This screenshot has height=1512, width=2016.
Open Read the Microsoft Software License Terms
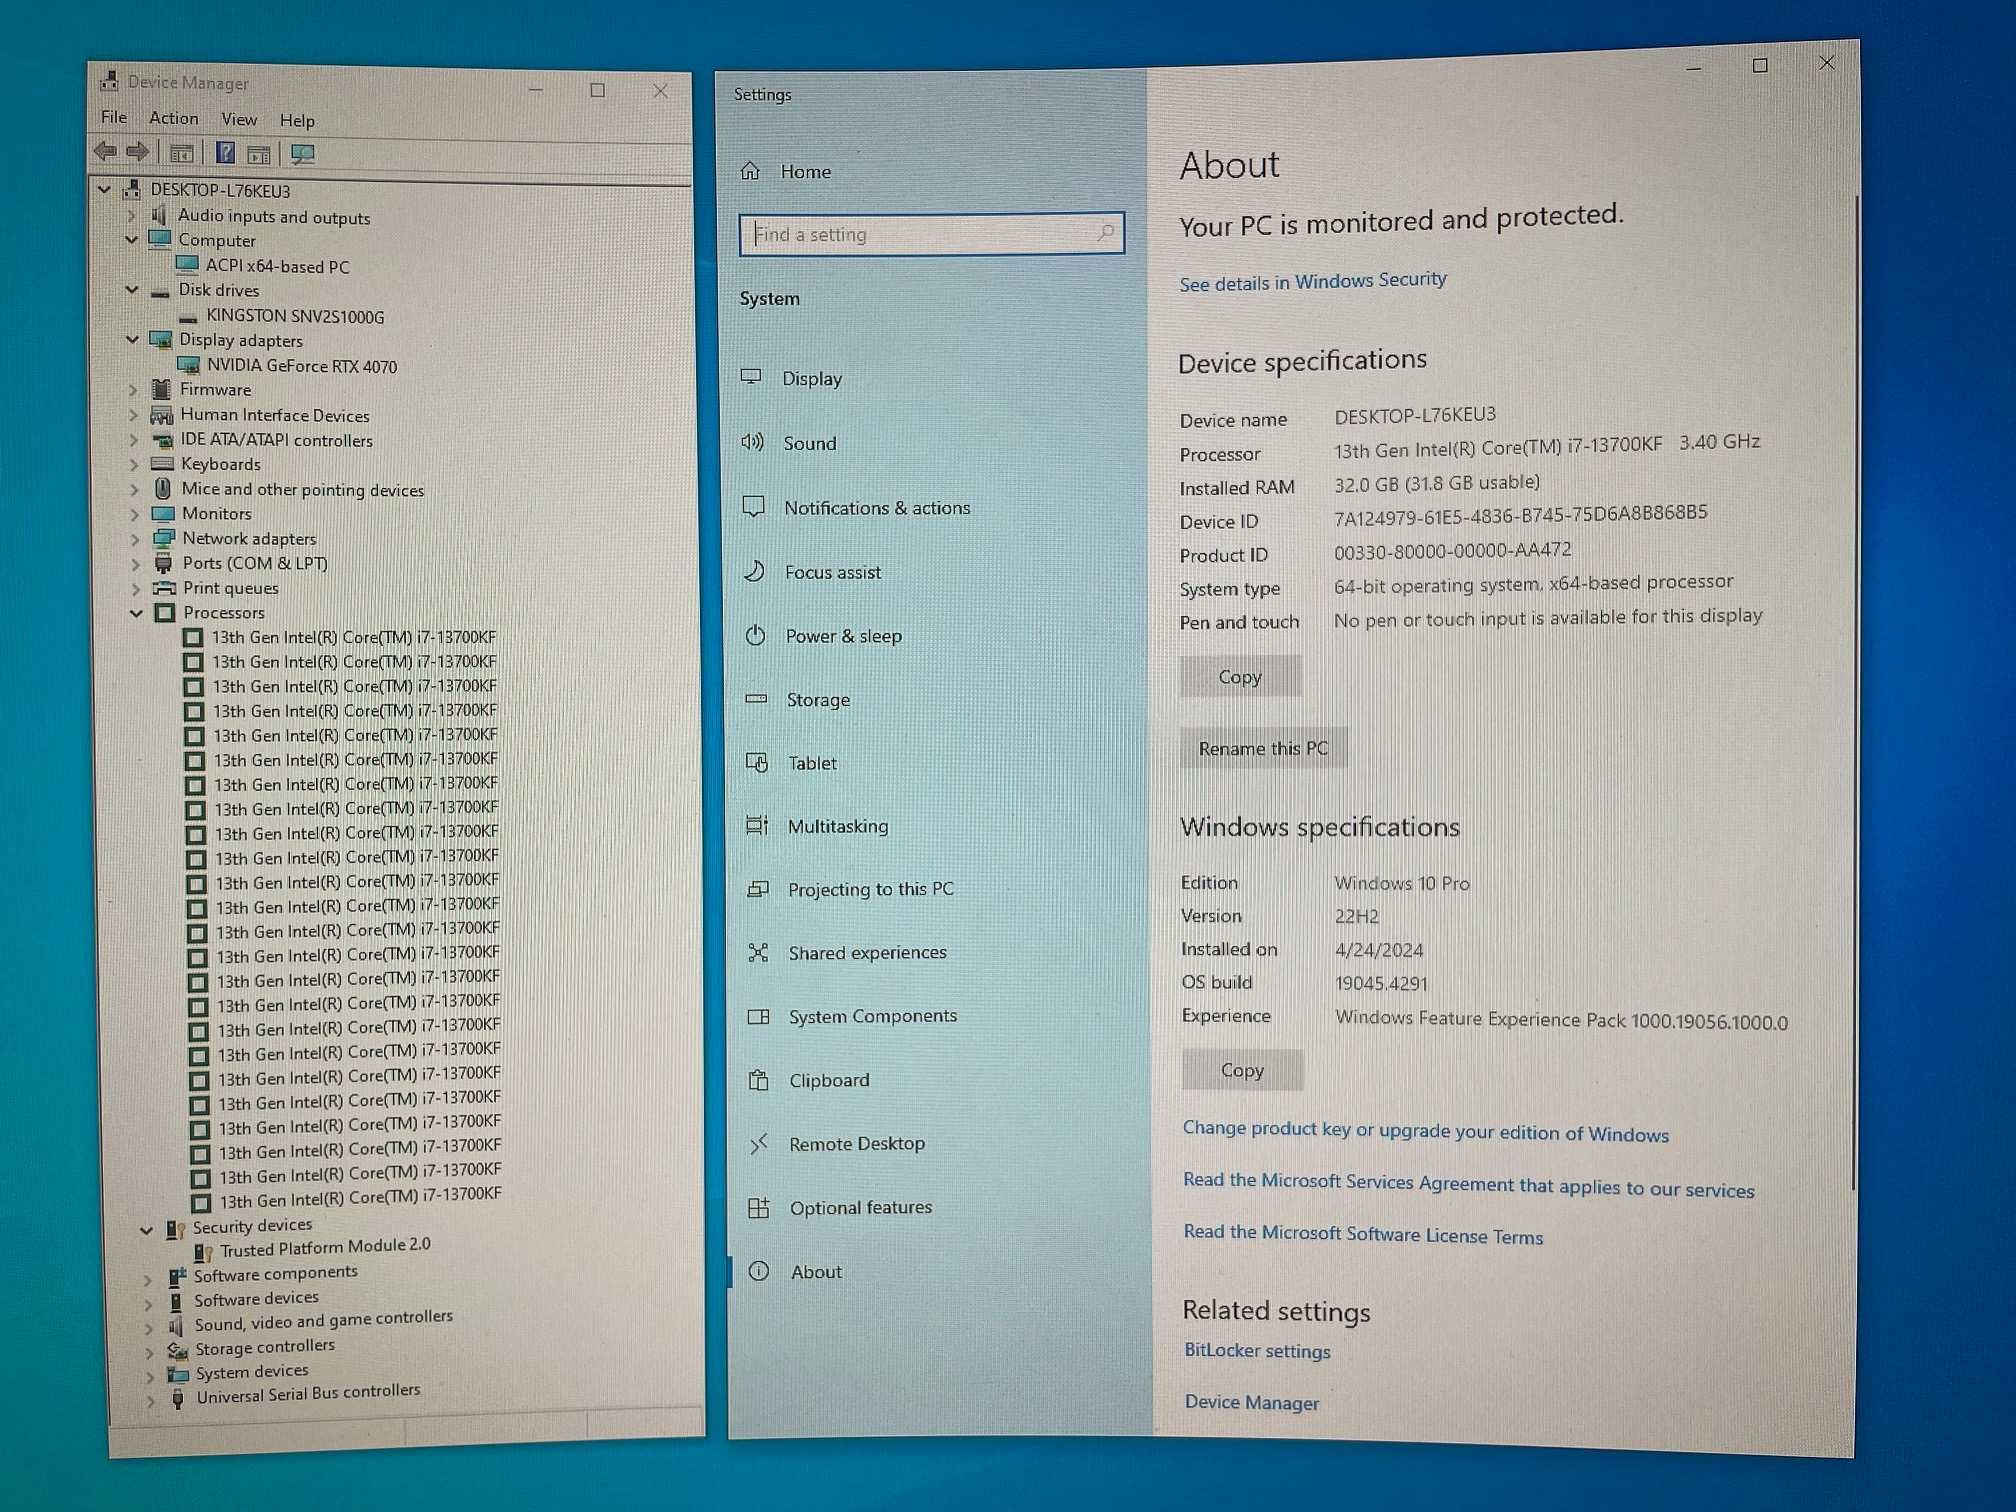(1363, 1234)
